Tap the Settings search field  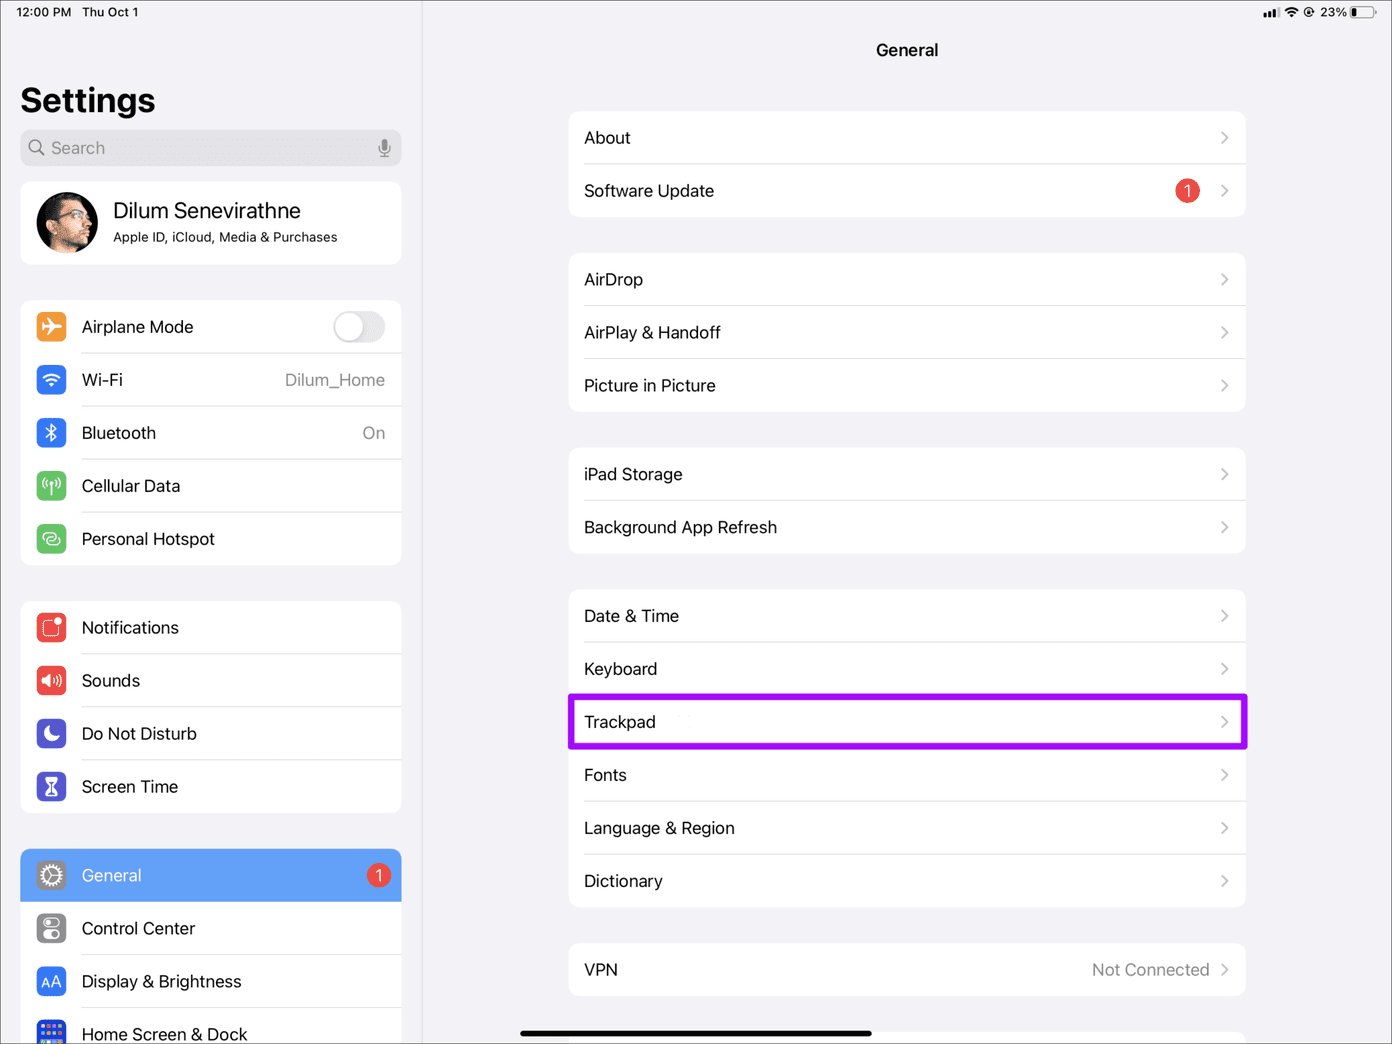211,148
